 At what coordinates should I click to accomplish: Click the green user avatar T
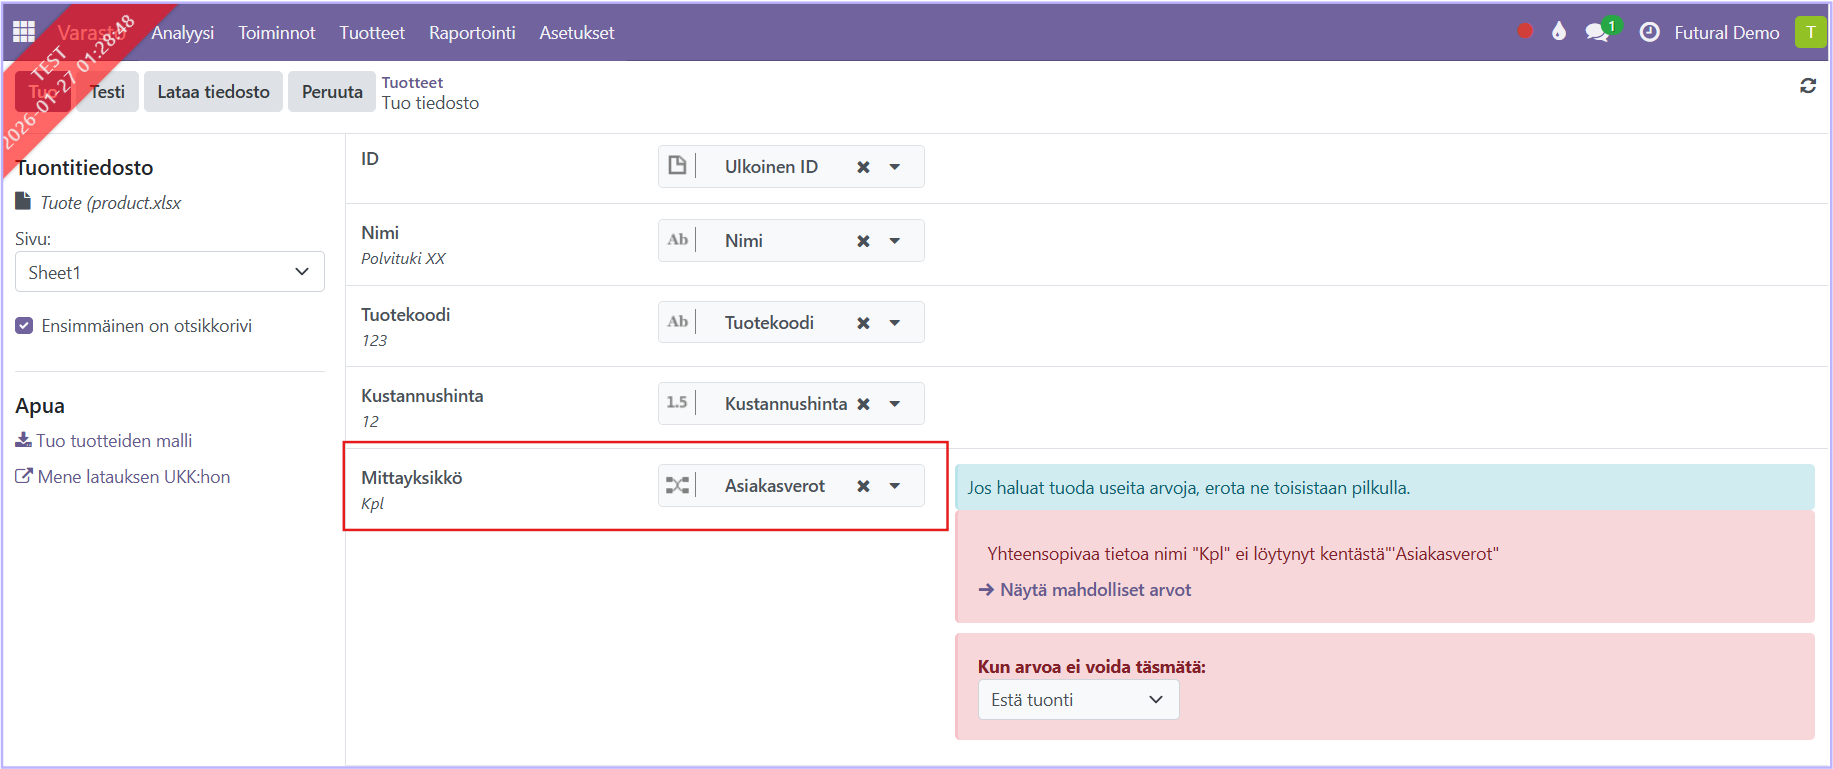coord(1810,32)
